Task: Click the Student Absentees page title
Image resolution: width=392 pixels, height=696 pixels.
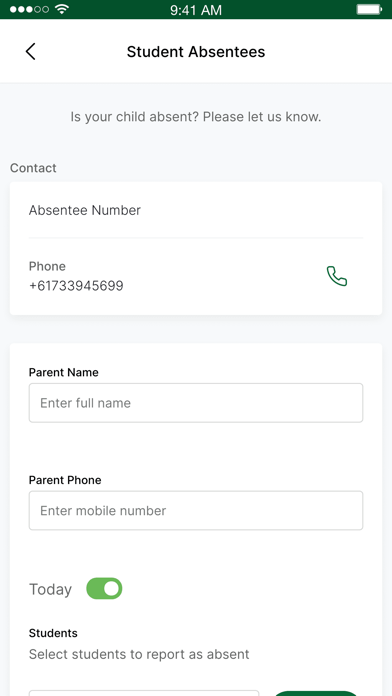Action: (196, 52)
